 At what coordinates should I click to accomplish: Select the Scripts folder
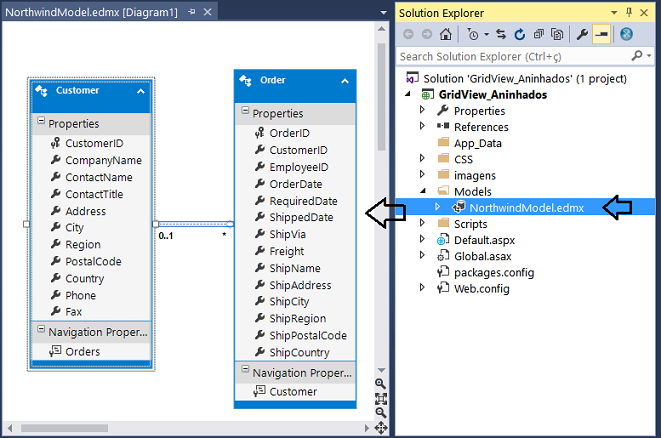pos(470,224)
